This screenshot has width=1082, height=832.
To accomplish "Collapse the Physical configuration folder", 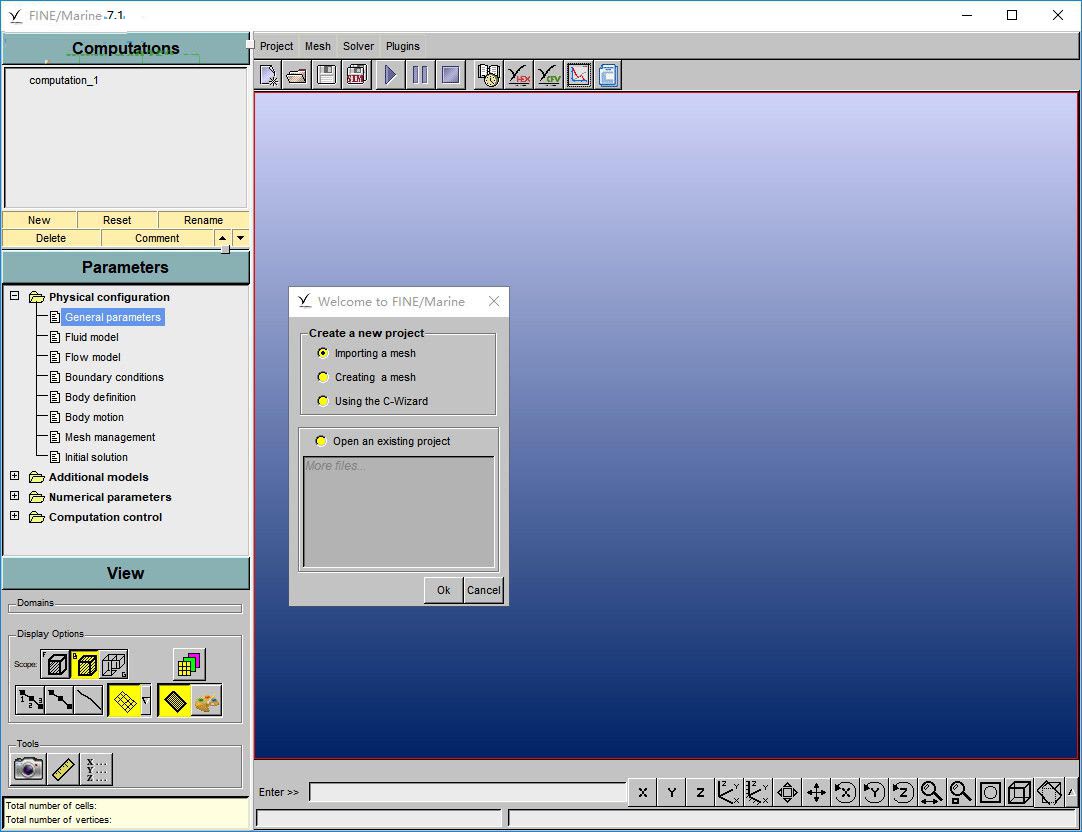I will pos(14,295).
